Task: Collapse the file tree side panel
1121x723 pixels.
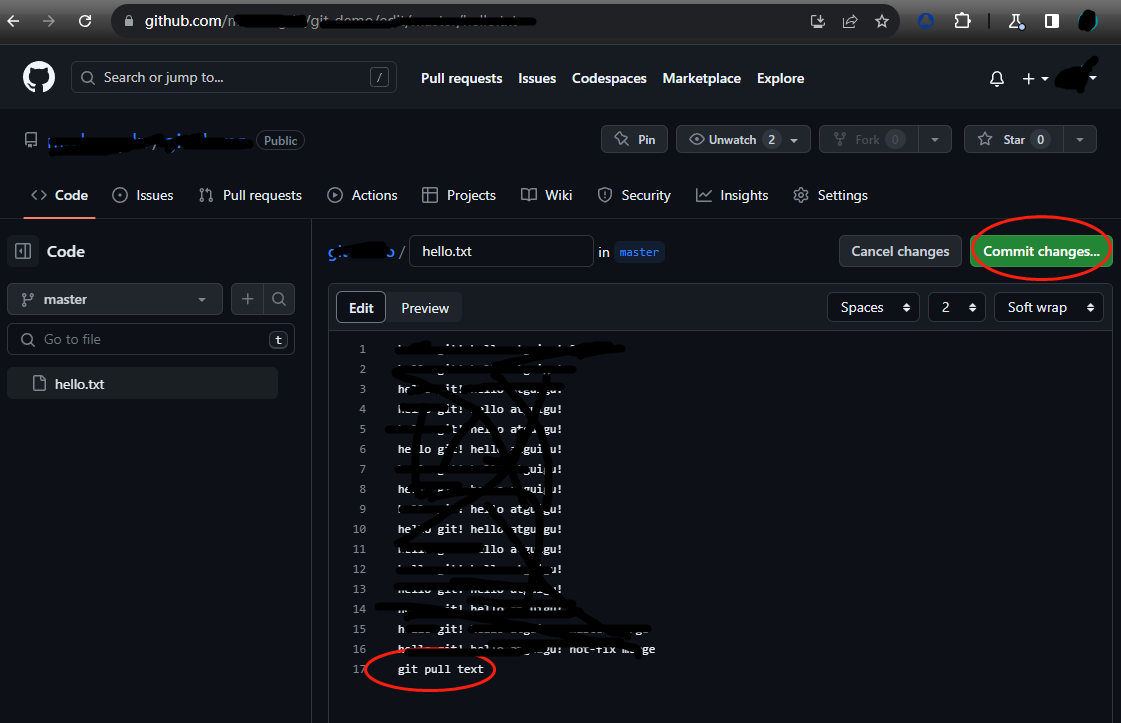Action: (23, 251)
